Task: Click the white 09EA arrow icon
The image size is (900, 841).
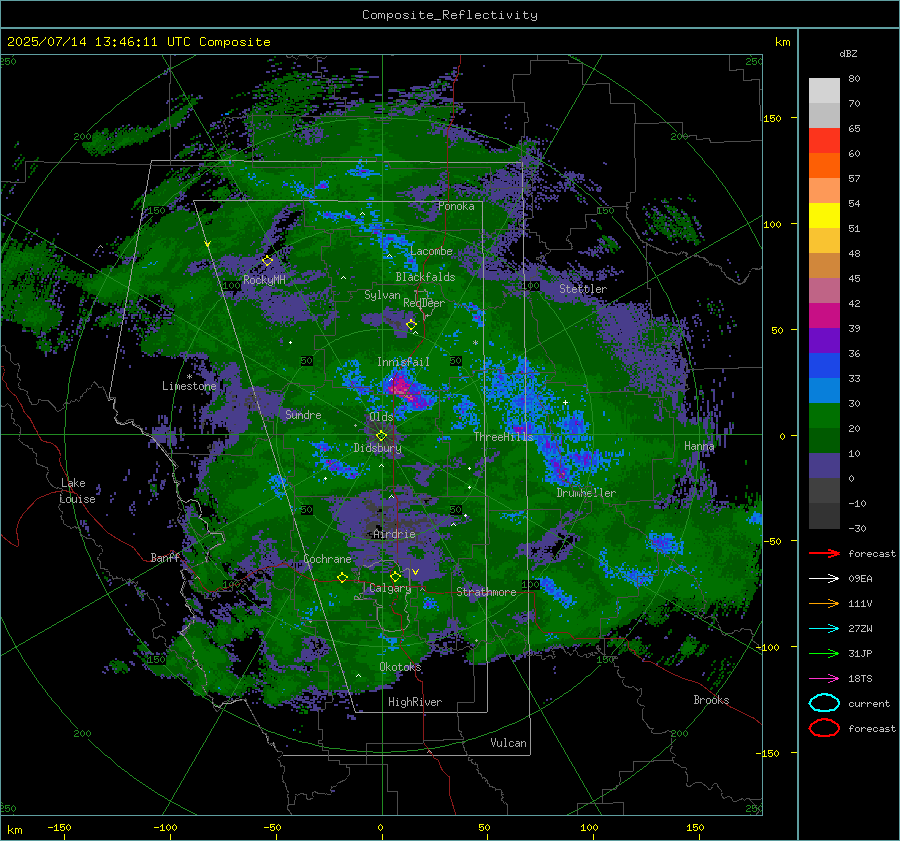Action: tap(824, 578)
